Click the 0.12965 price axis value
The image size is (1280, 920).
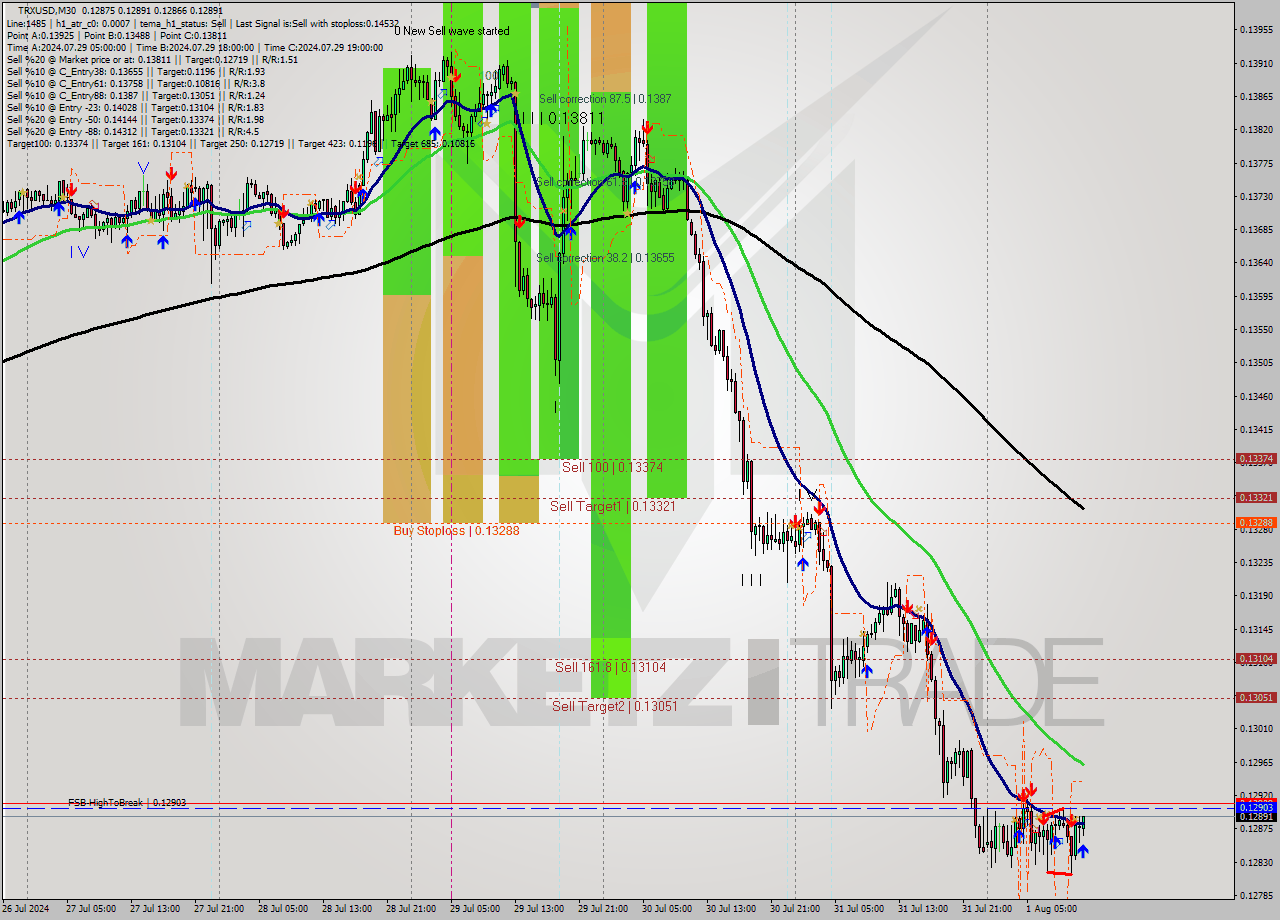(x=1256, y=762)
